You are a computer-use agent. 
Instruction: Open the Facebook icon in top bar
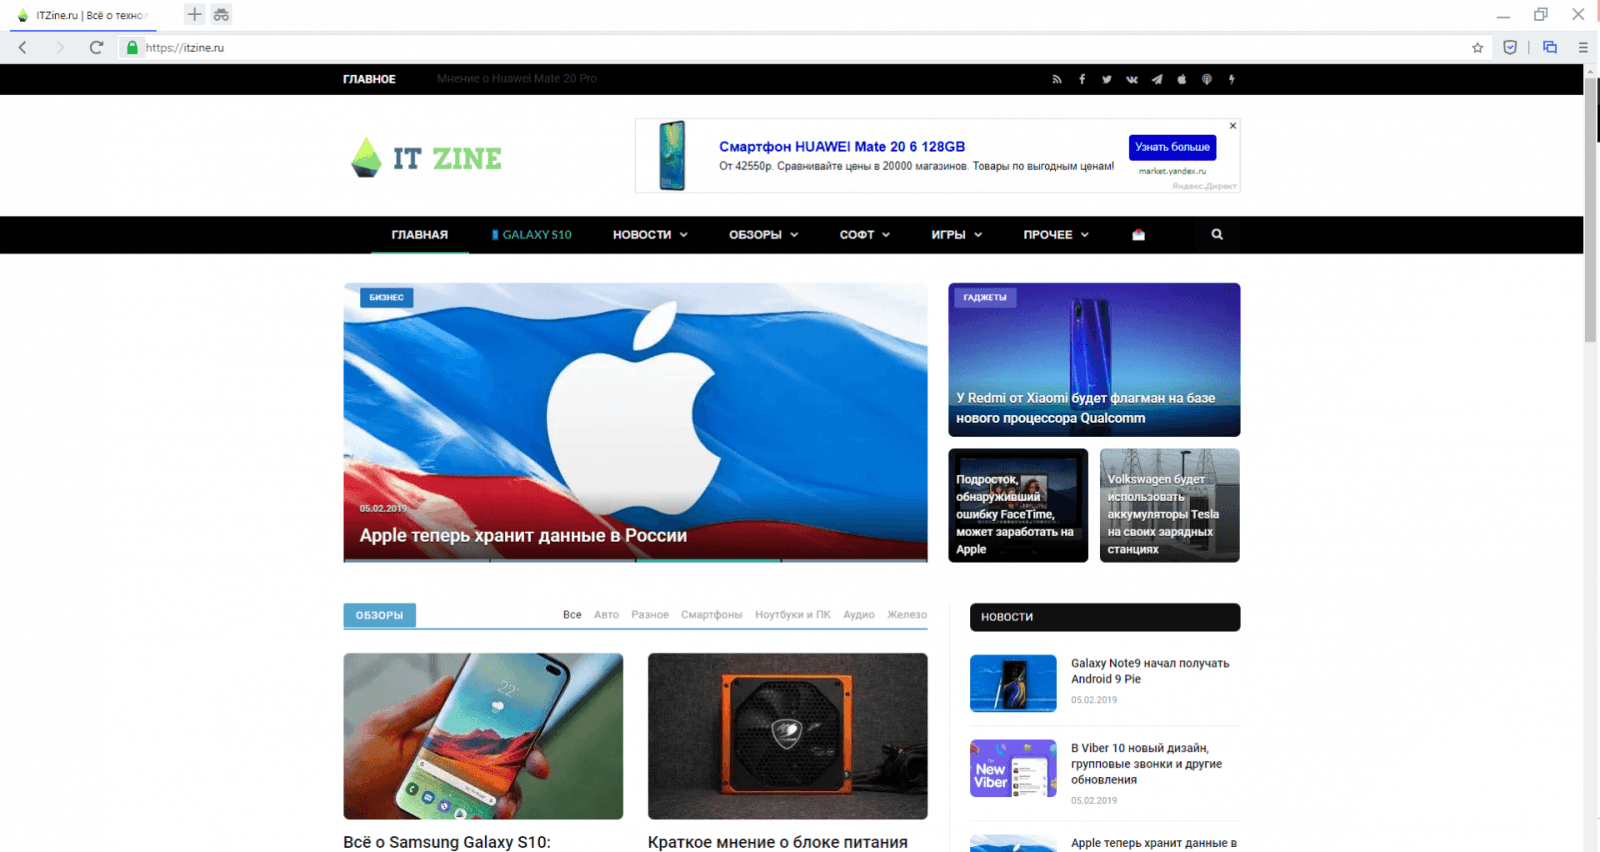coord(1082,79)
